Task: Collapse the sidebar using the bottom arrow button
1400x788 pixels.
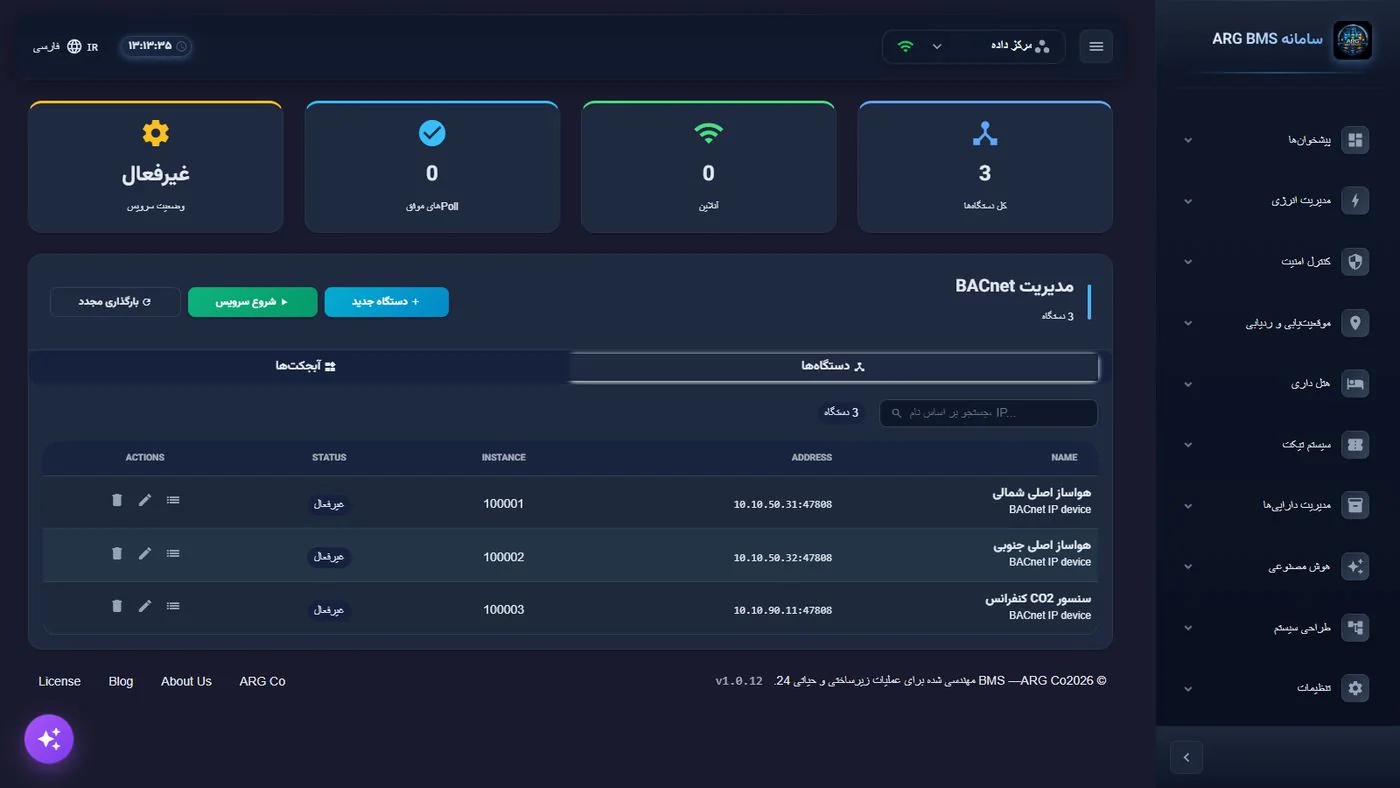Action: [1186, 757]
